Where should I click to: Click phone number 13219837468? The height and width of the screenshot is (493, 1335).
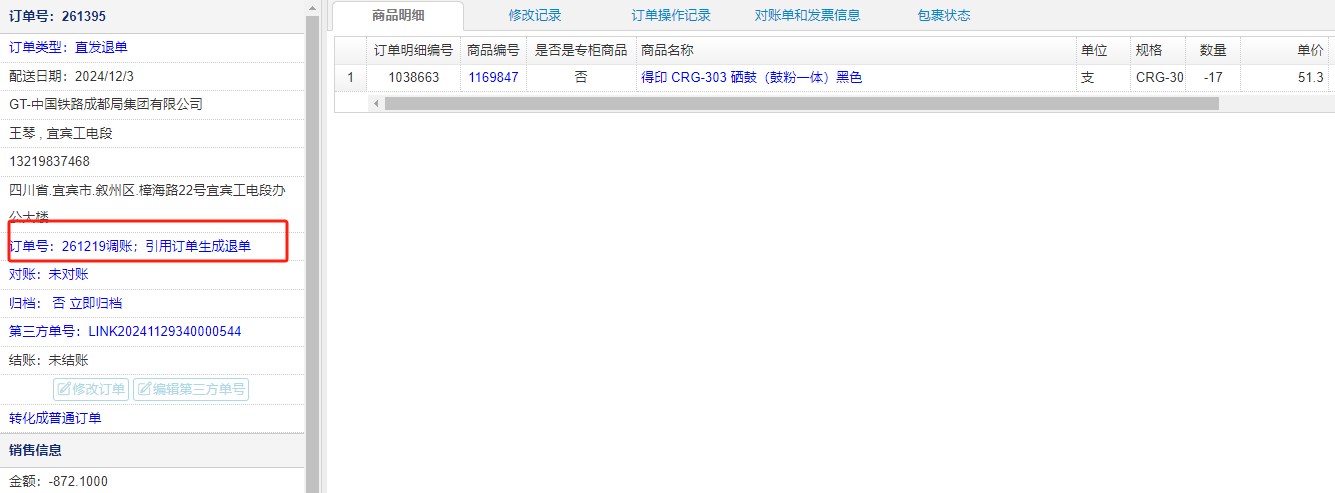(x=49, y=161)
